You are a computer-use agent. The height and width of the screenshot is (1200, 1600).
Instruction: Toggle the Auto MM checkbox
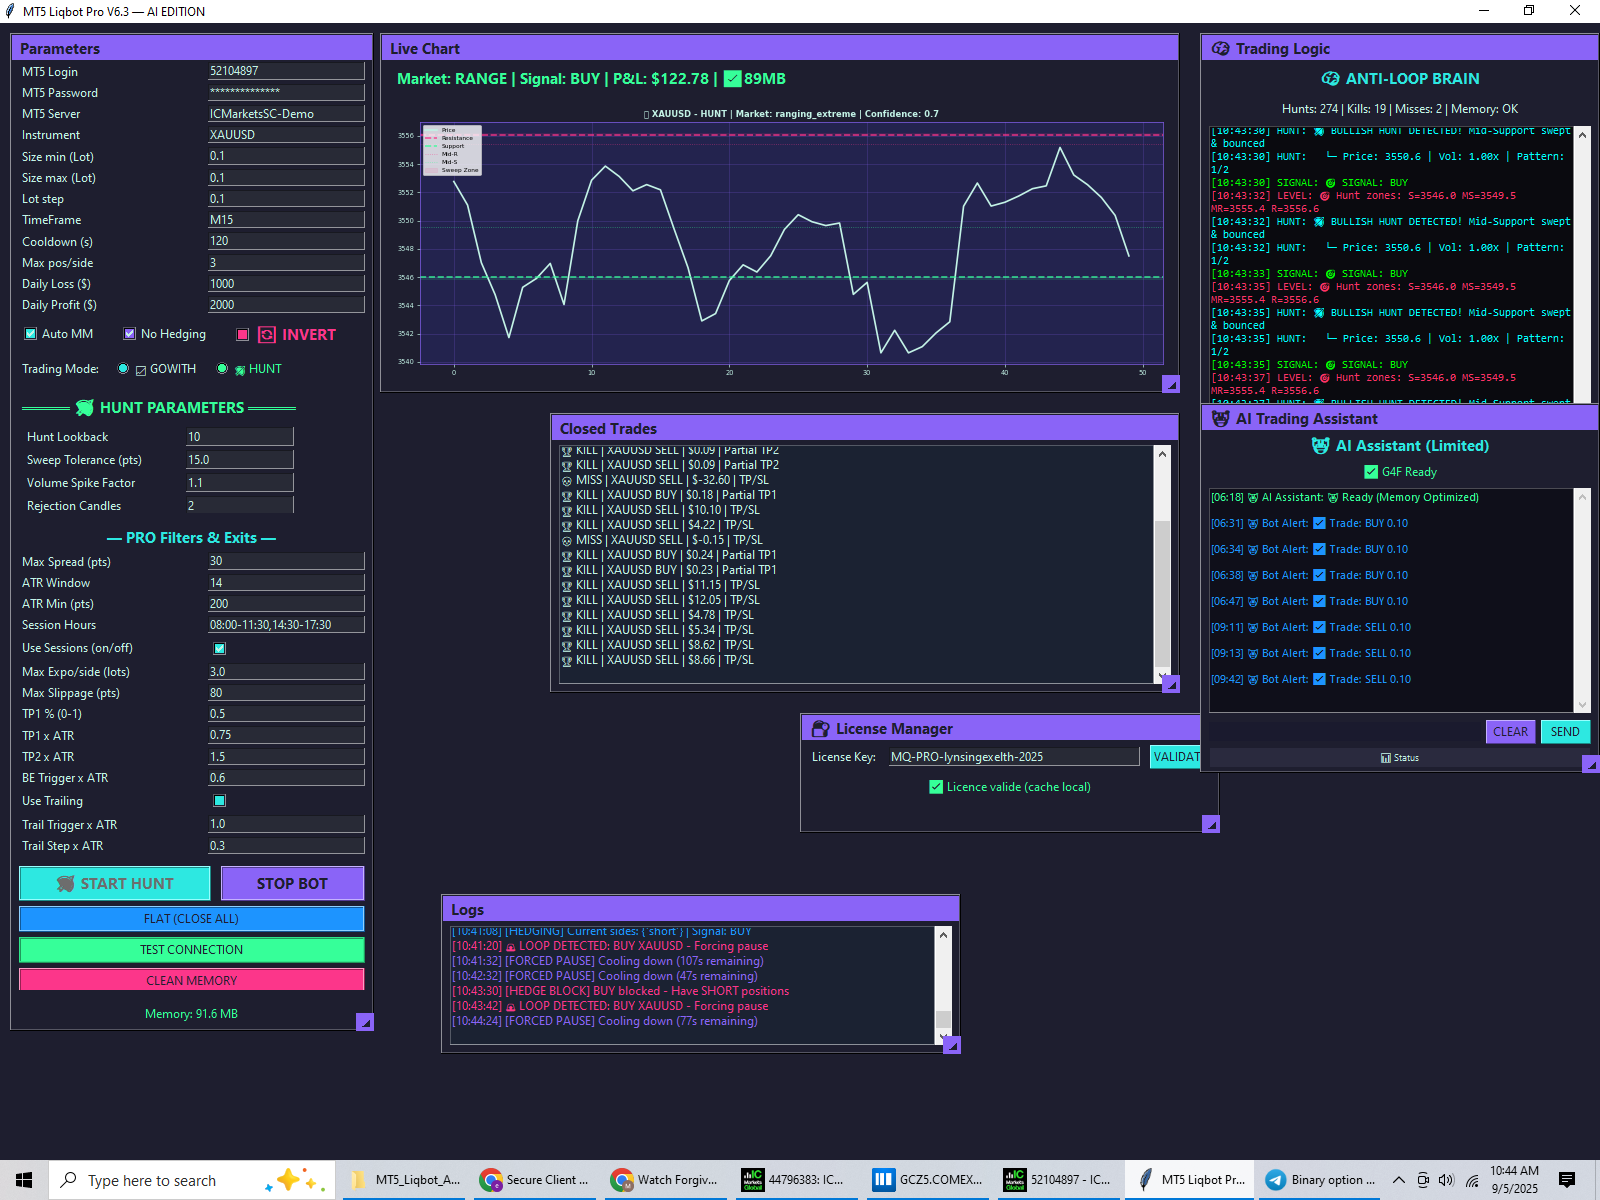click(x=31, y=334)
